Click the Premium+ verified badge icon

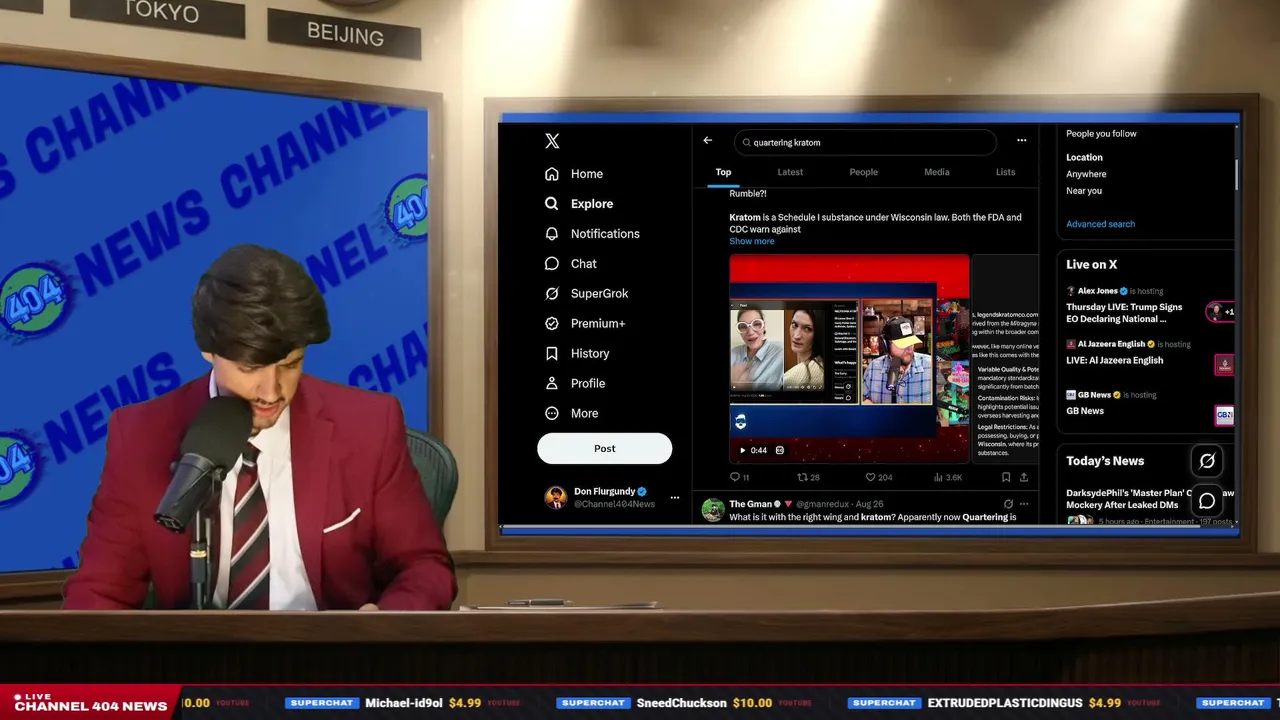[551, 324]
